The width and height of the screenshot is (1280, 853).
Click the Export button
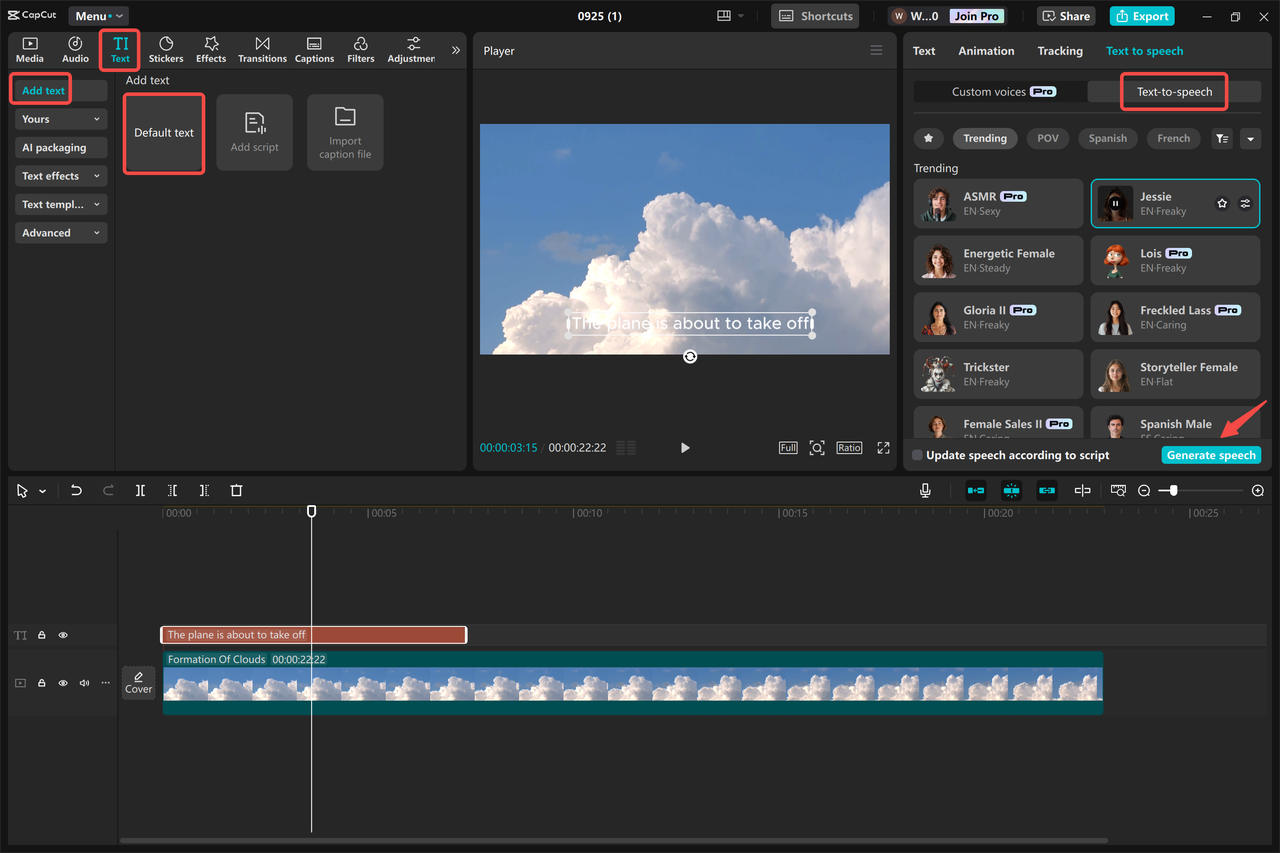[1141, 16]
